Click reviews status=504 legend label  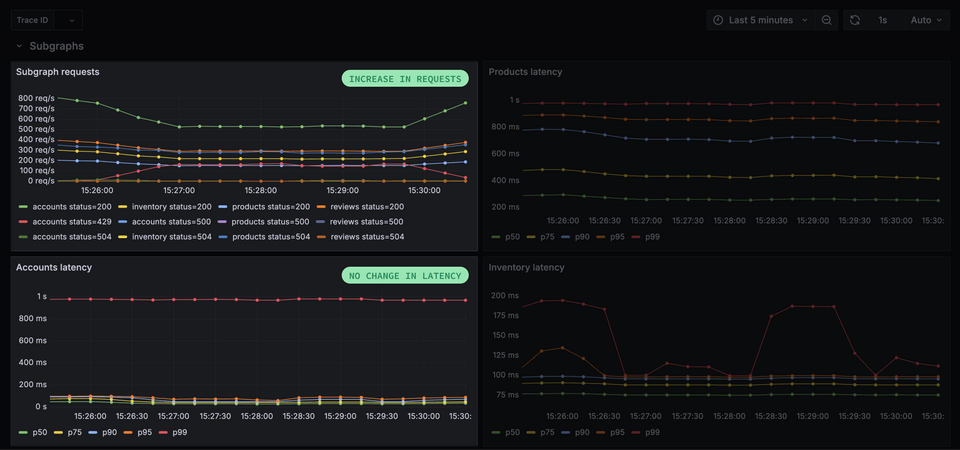point(367,236)
